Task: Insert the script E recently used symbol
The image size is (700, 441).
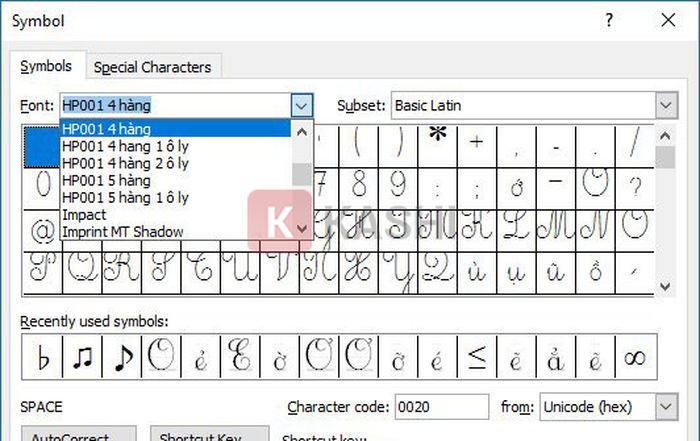Action: (240, 357)
